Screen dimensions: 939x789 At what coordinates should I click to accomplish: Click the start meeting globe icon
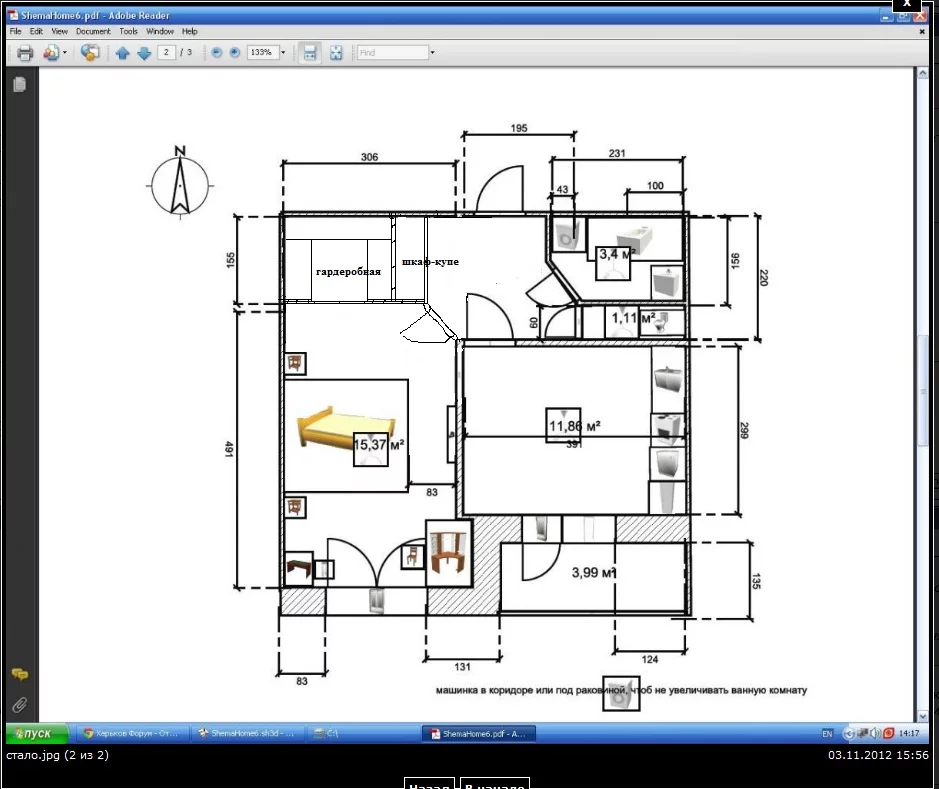click(x=90, y=53)
